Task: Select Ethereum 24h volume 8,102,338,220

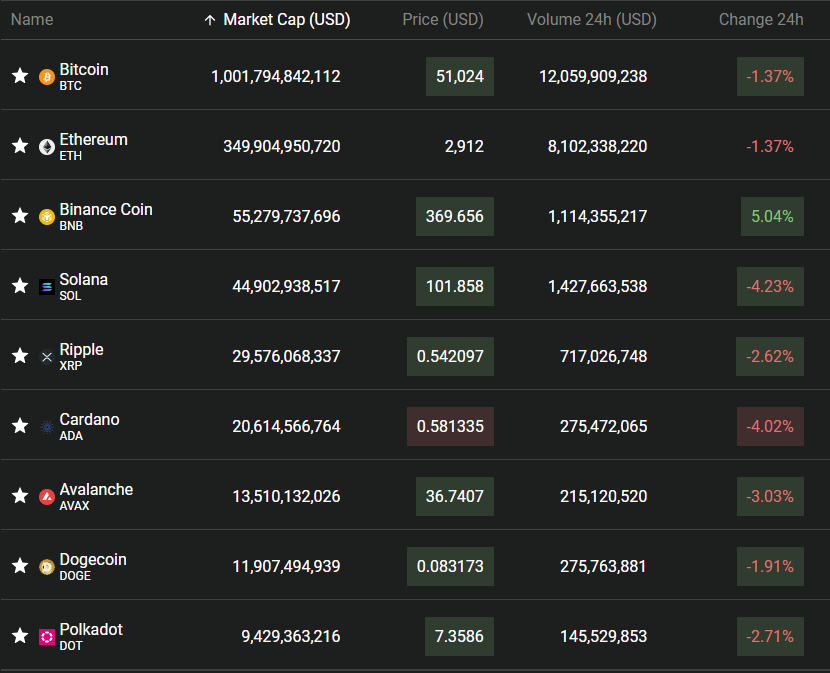Action: [x=597, y=146]
